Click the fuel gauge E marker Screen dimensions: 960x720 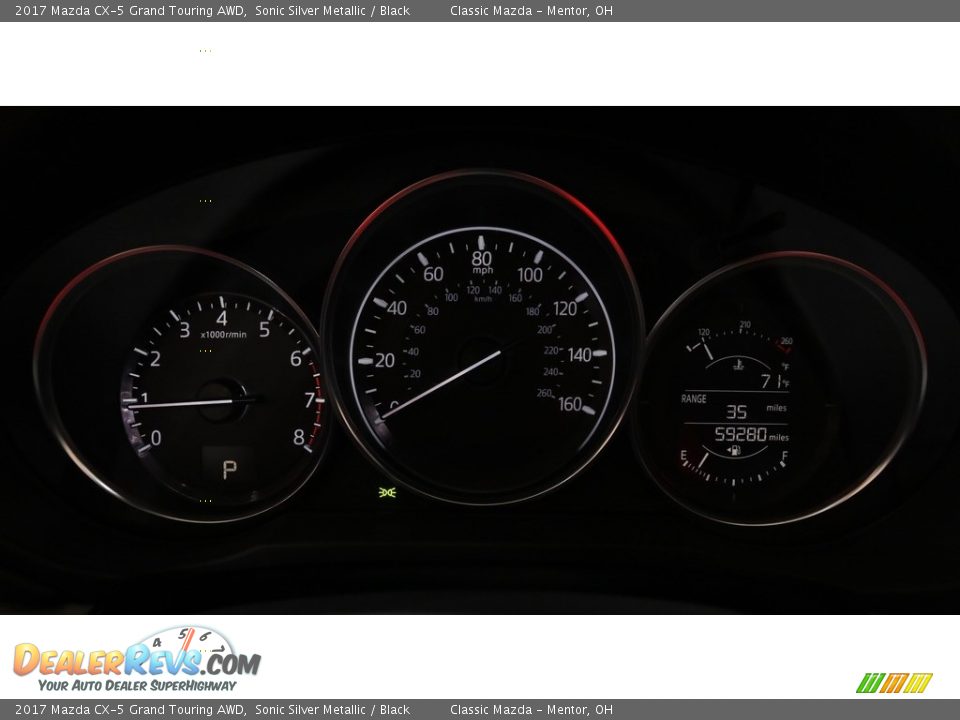click(684, 456)
